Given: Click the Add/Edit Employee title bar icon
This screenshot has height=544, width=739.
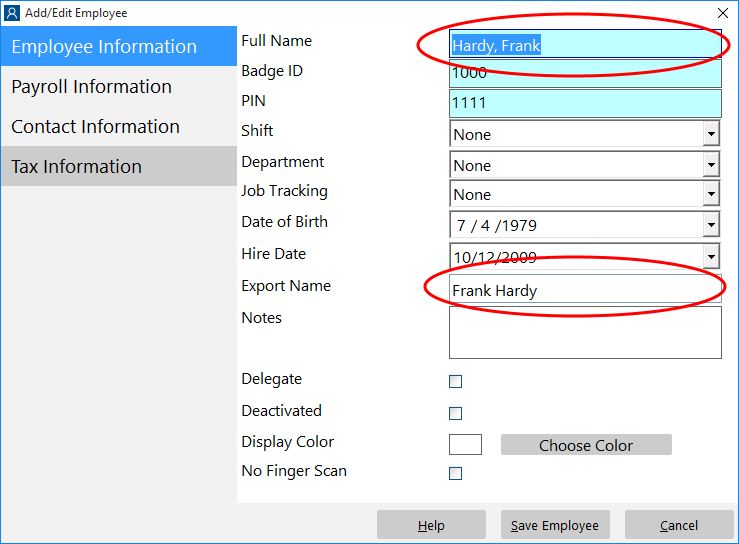Looking at the screenshot, I should click(x=12, y=13).
